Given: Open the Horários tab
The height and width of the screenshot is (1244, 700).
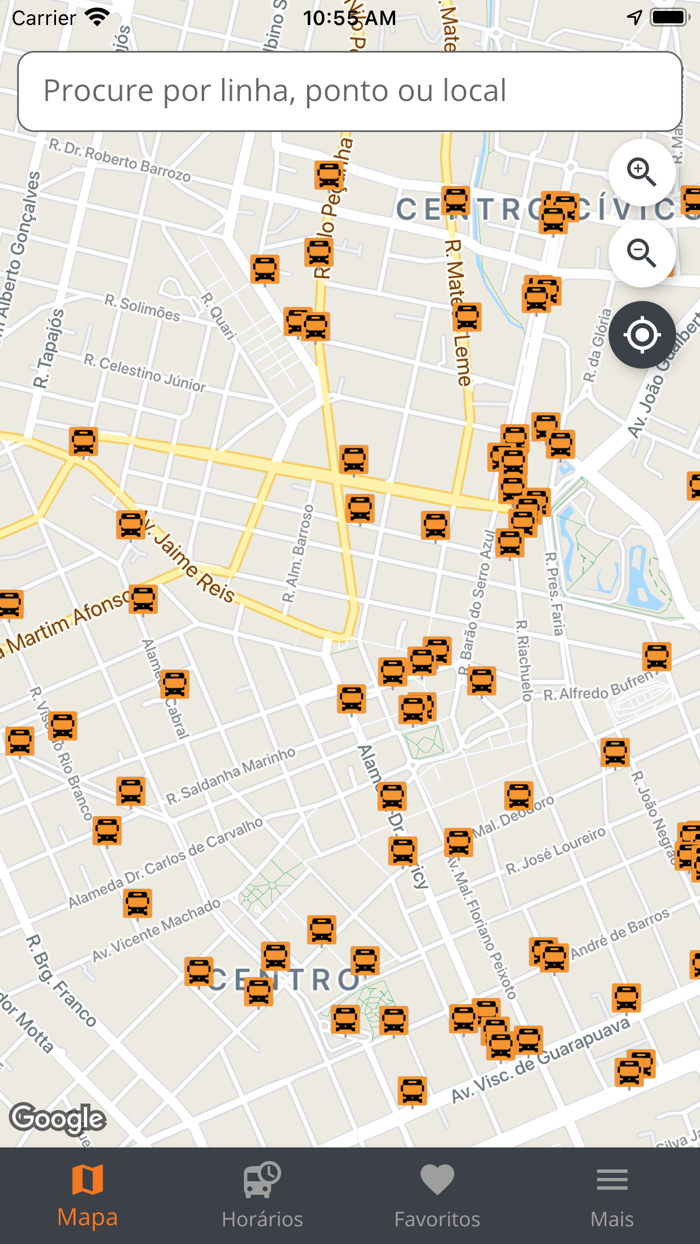Looking at the screenshot, I should pyautogui.click(x=262, y=1195).
